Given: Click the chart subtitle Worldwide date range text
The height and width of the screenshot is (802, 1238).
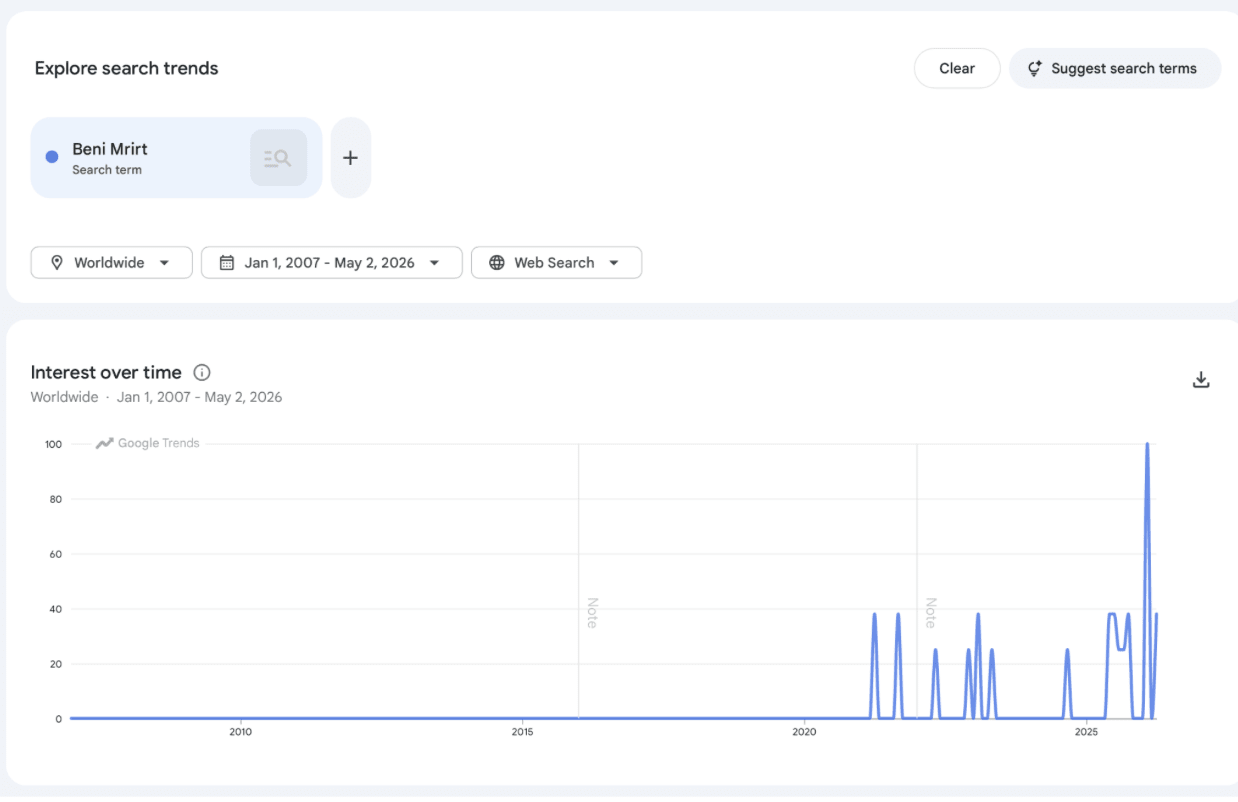Looking at the screenshot, I should (156, 397).
